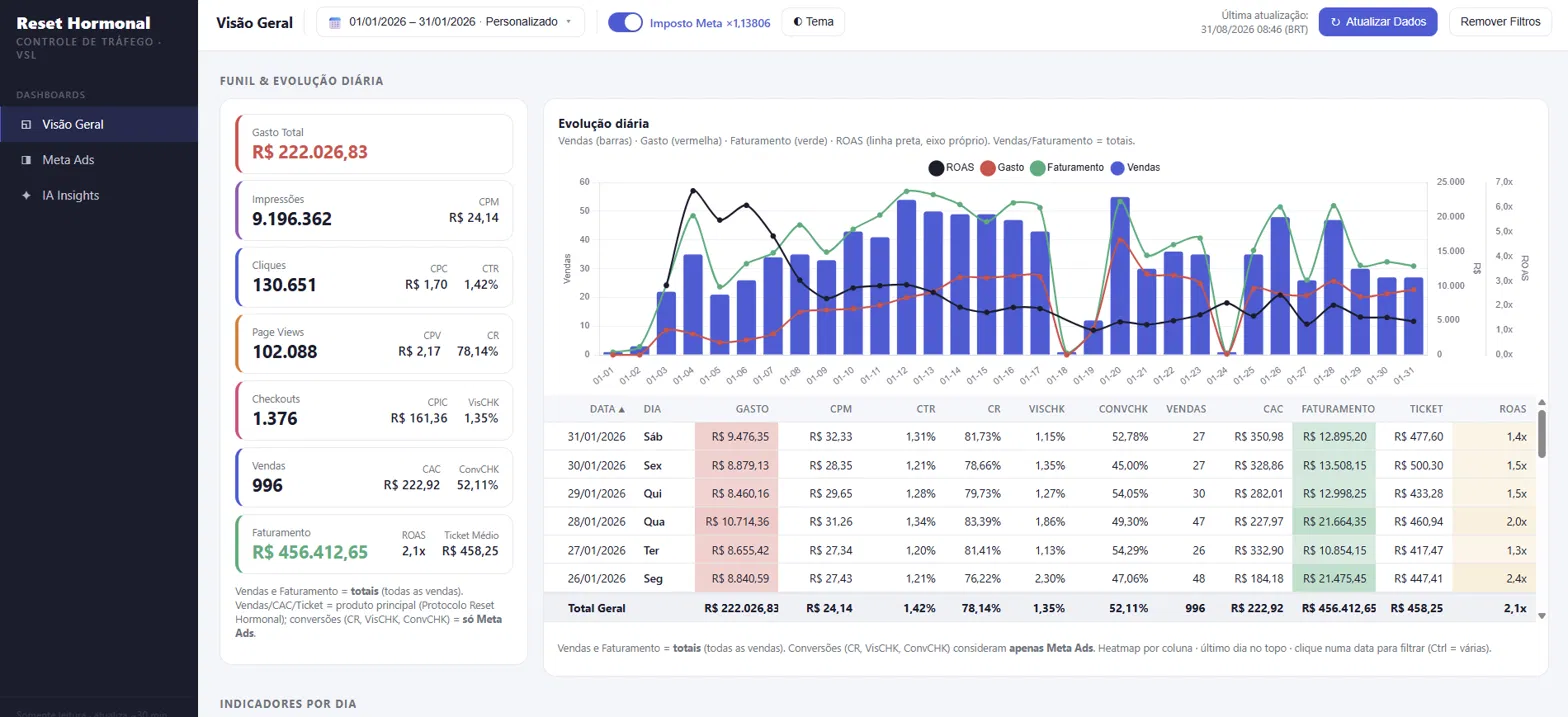Click the table vertical scrollbar thumb

(x=1541, y=434)
